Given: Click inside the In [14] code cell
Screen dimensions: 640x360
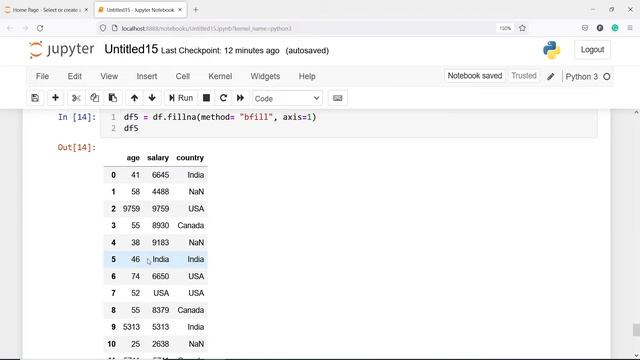Looking at the screenshot, I should (349, 123).
